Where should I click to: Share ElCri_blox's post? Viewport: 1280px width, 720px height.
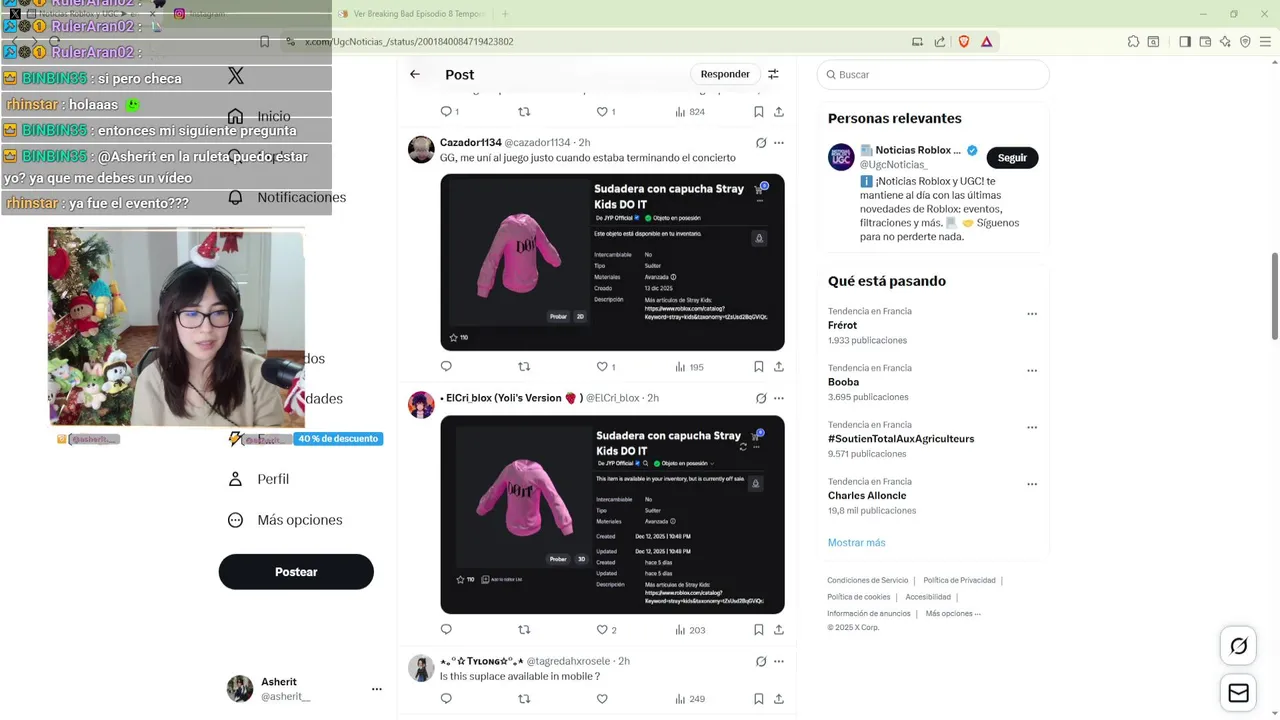[779, 630]
